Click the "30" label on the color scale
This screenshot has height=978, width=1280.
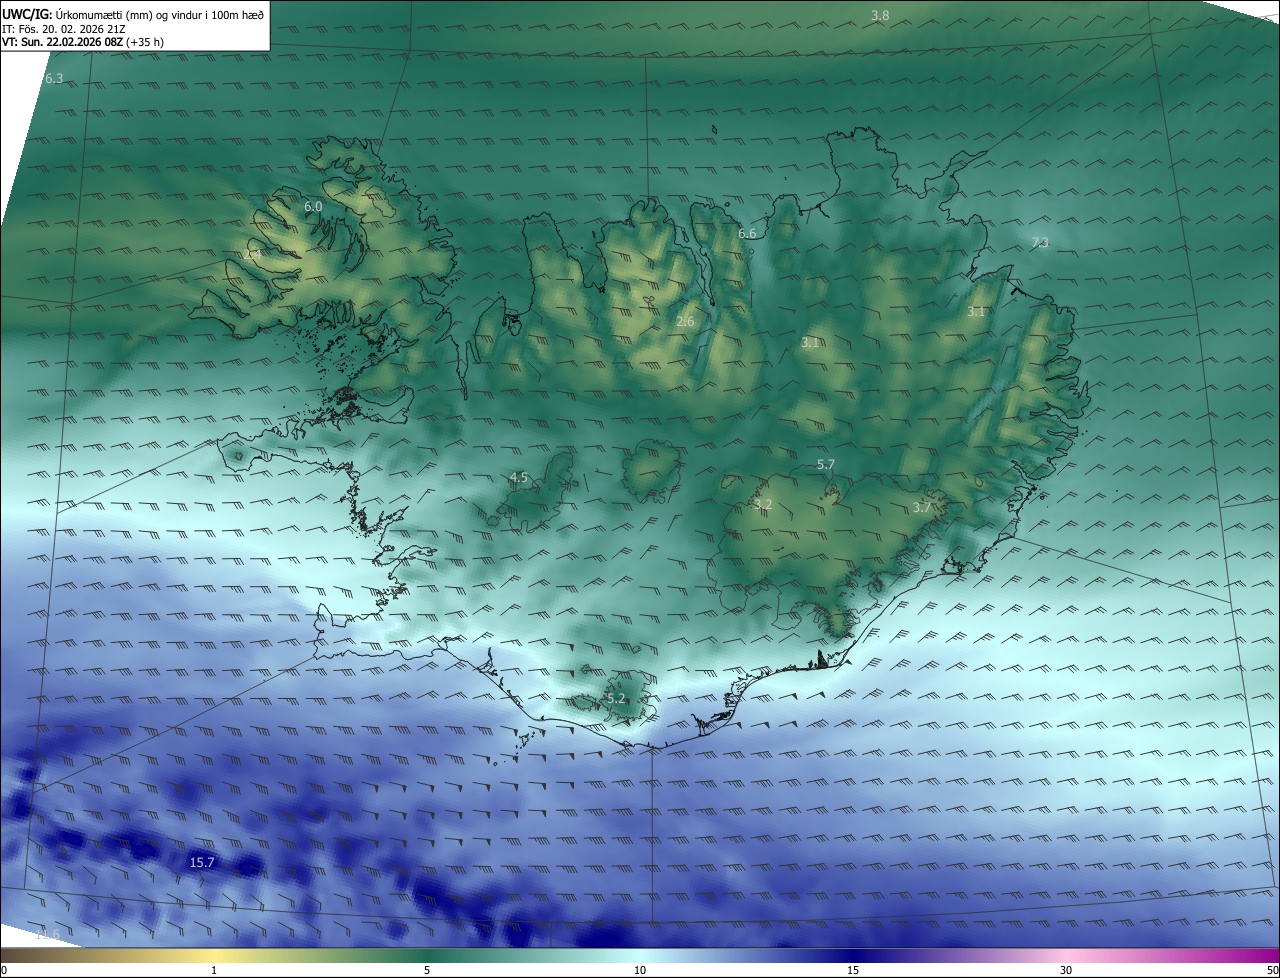coord(1066,970)
